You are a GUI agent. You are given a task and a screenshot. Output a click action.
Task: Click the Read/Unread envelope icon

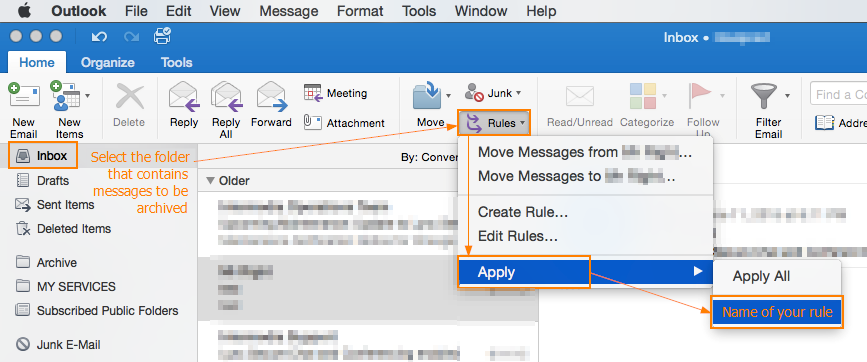click(x=579, y=96)
